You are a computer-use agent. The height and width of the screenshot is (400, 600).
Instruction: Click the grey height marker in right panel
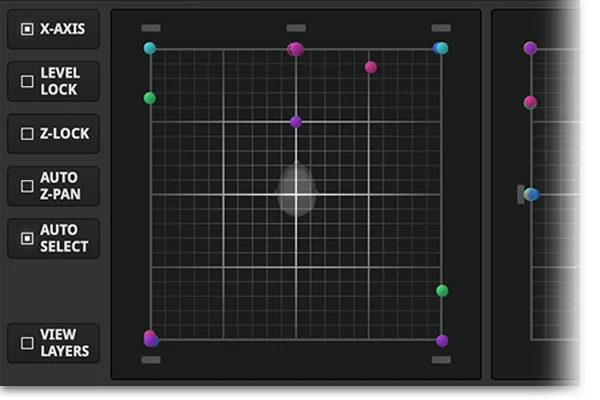pyautogui.click(x=520, y=194)
